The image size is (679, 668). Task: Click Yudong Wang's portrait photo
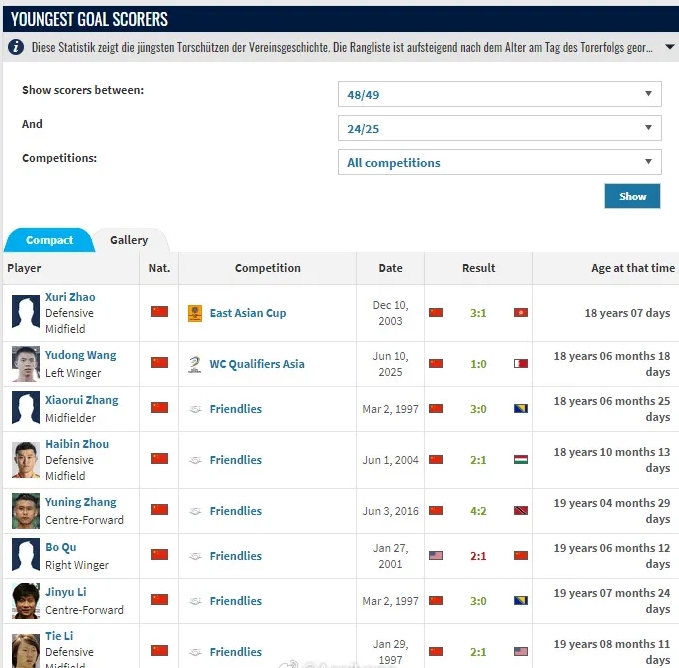click(x=26, y=364)
